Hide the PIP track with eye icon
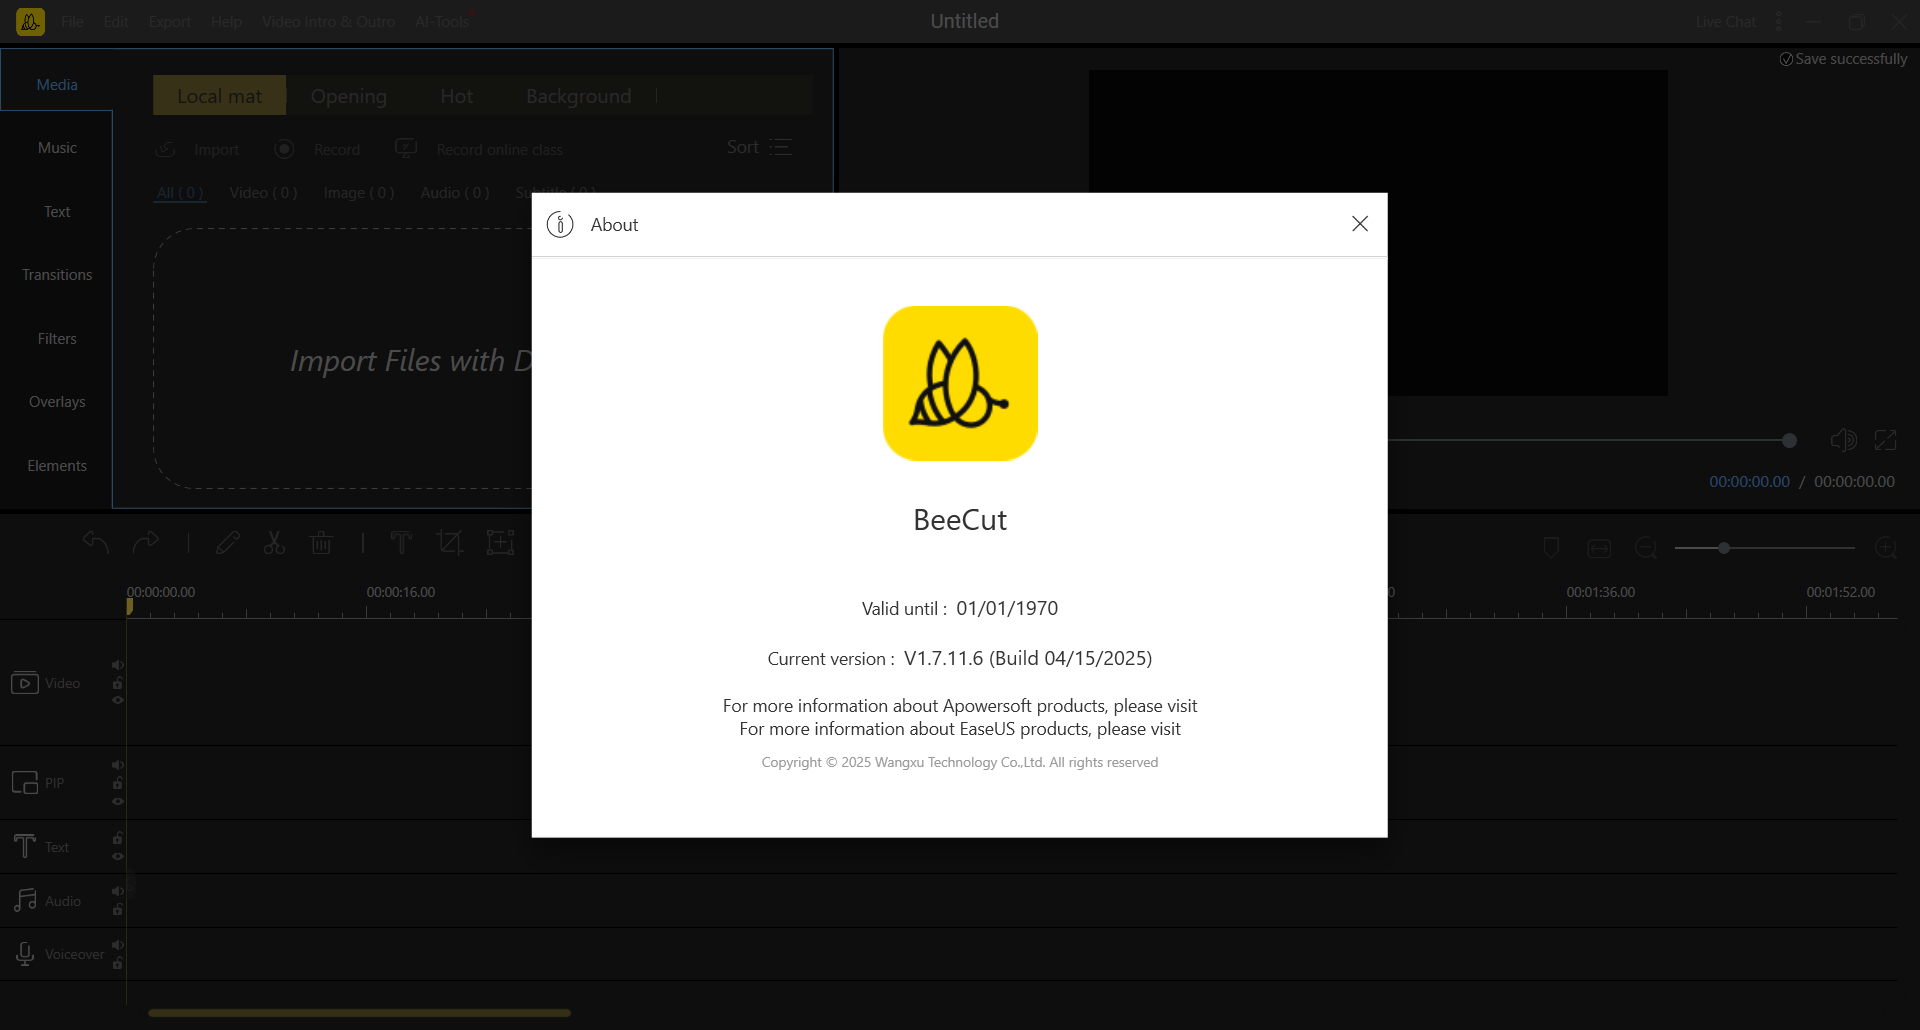This screenshot has width=1920, height=1030. click(x=118, y=801)
